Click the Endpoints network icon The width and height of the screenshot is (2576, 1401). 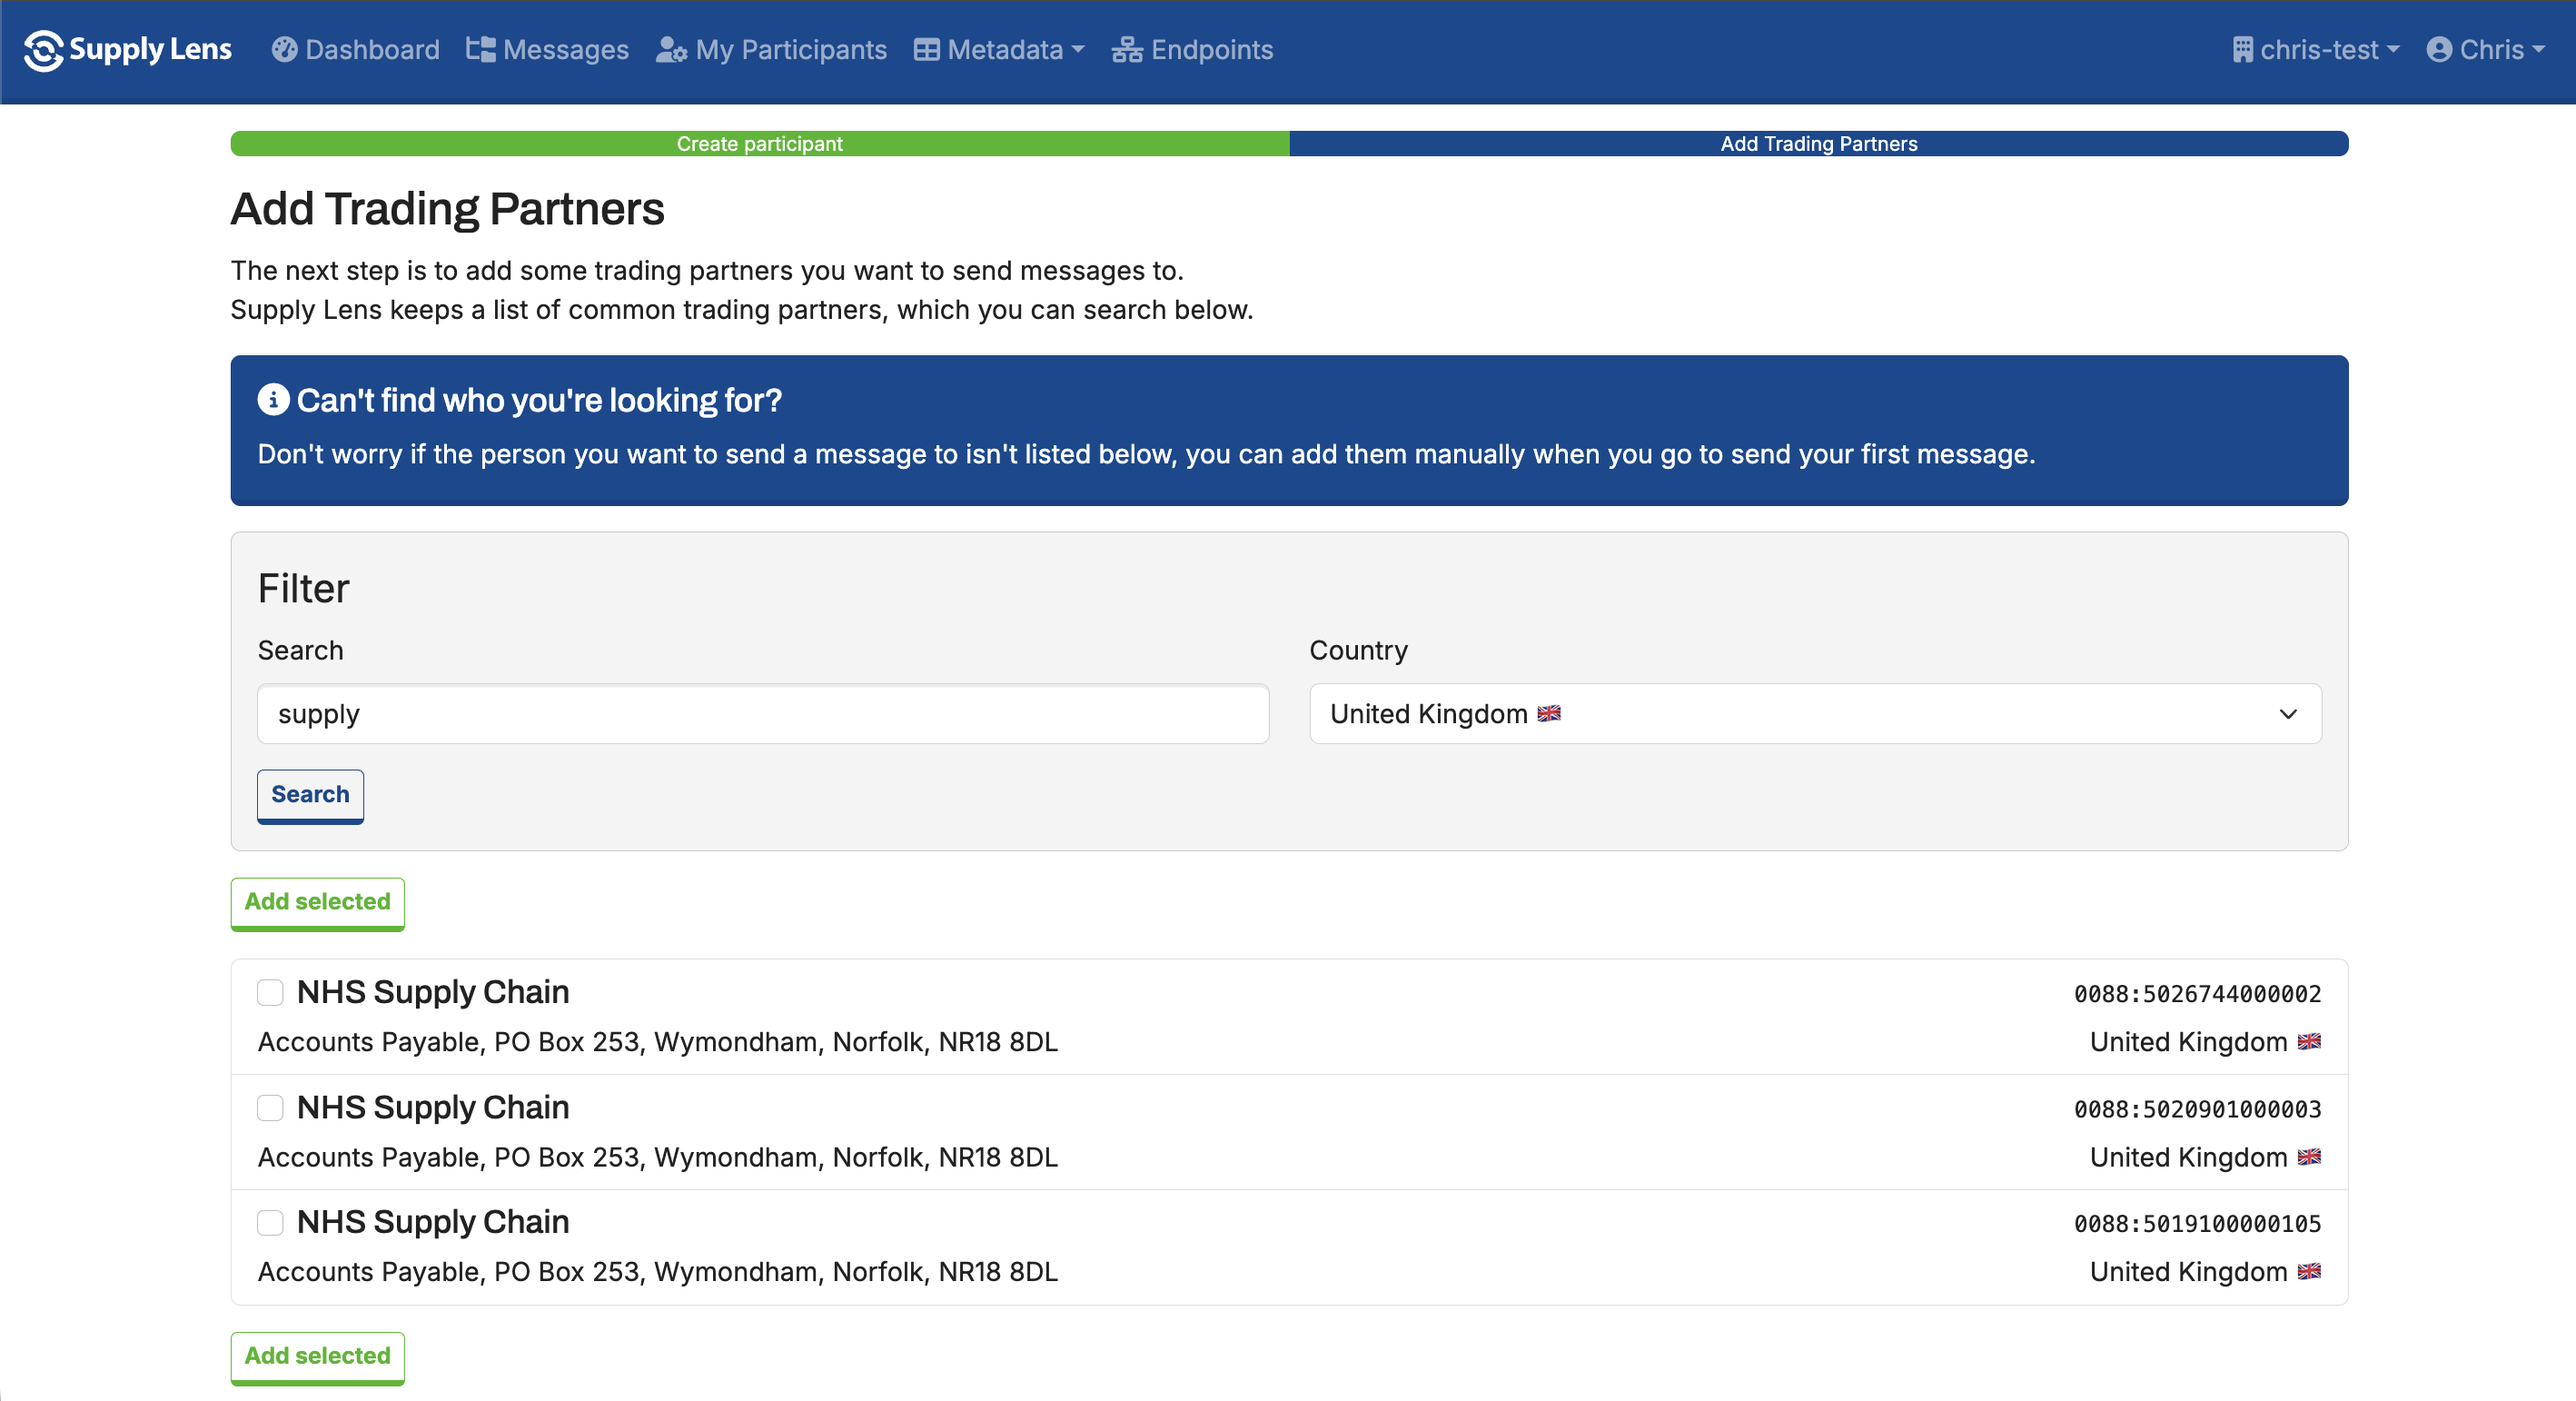(1127, 50)
